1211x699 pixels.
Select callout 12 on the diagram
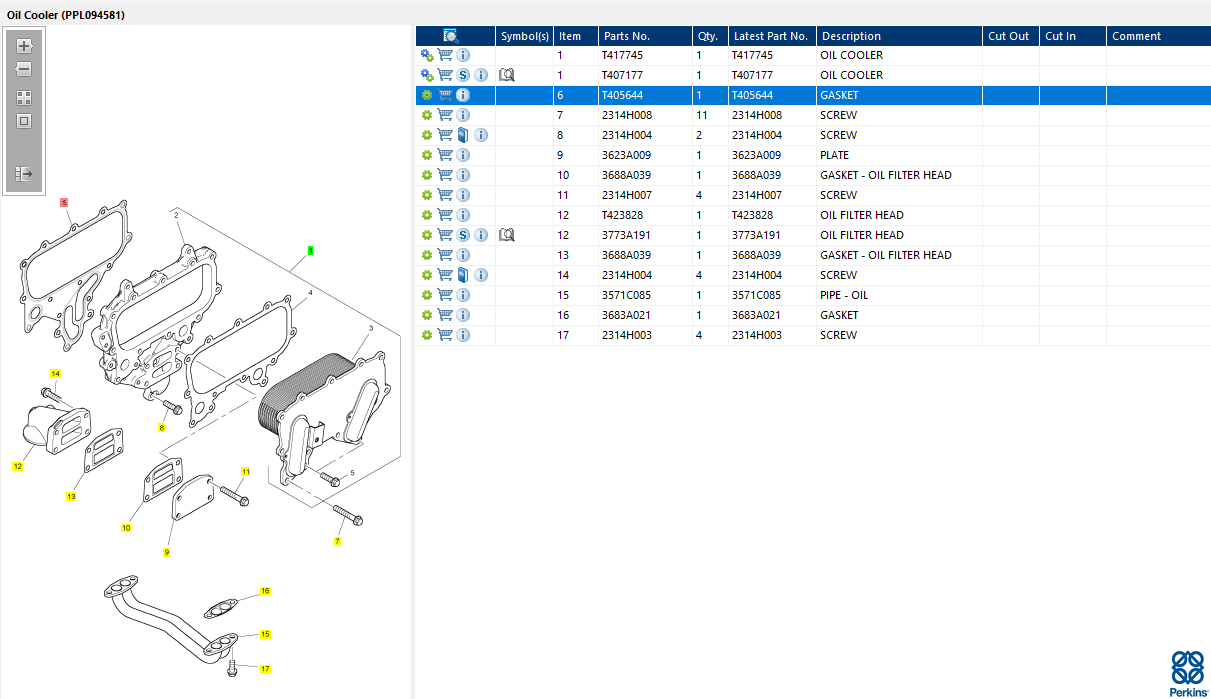(x=17, y=466)
